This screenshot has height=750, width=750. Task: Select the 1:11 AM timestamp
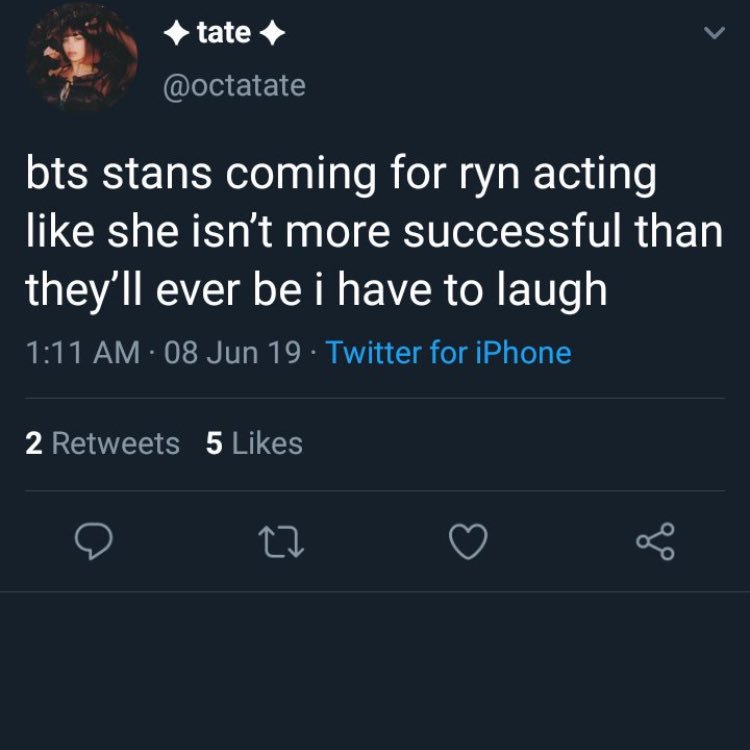pyautogui.click(x=83, y=353)
